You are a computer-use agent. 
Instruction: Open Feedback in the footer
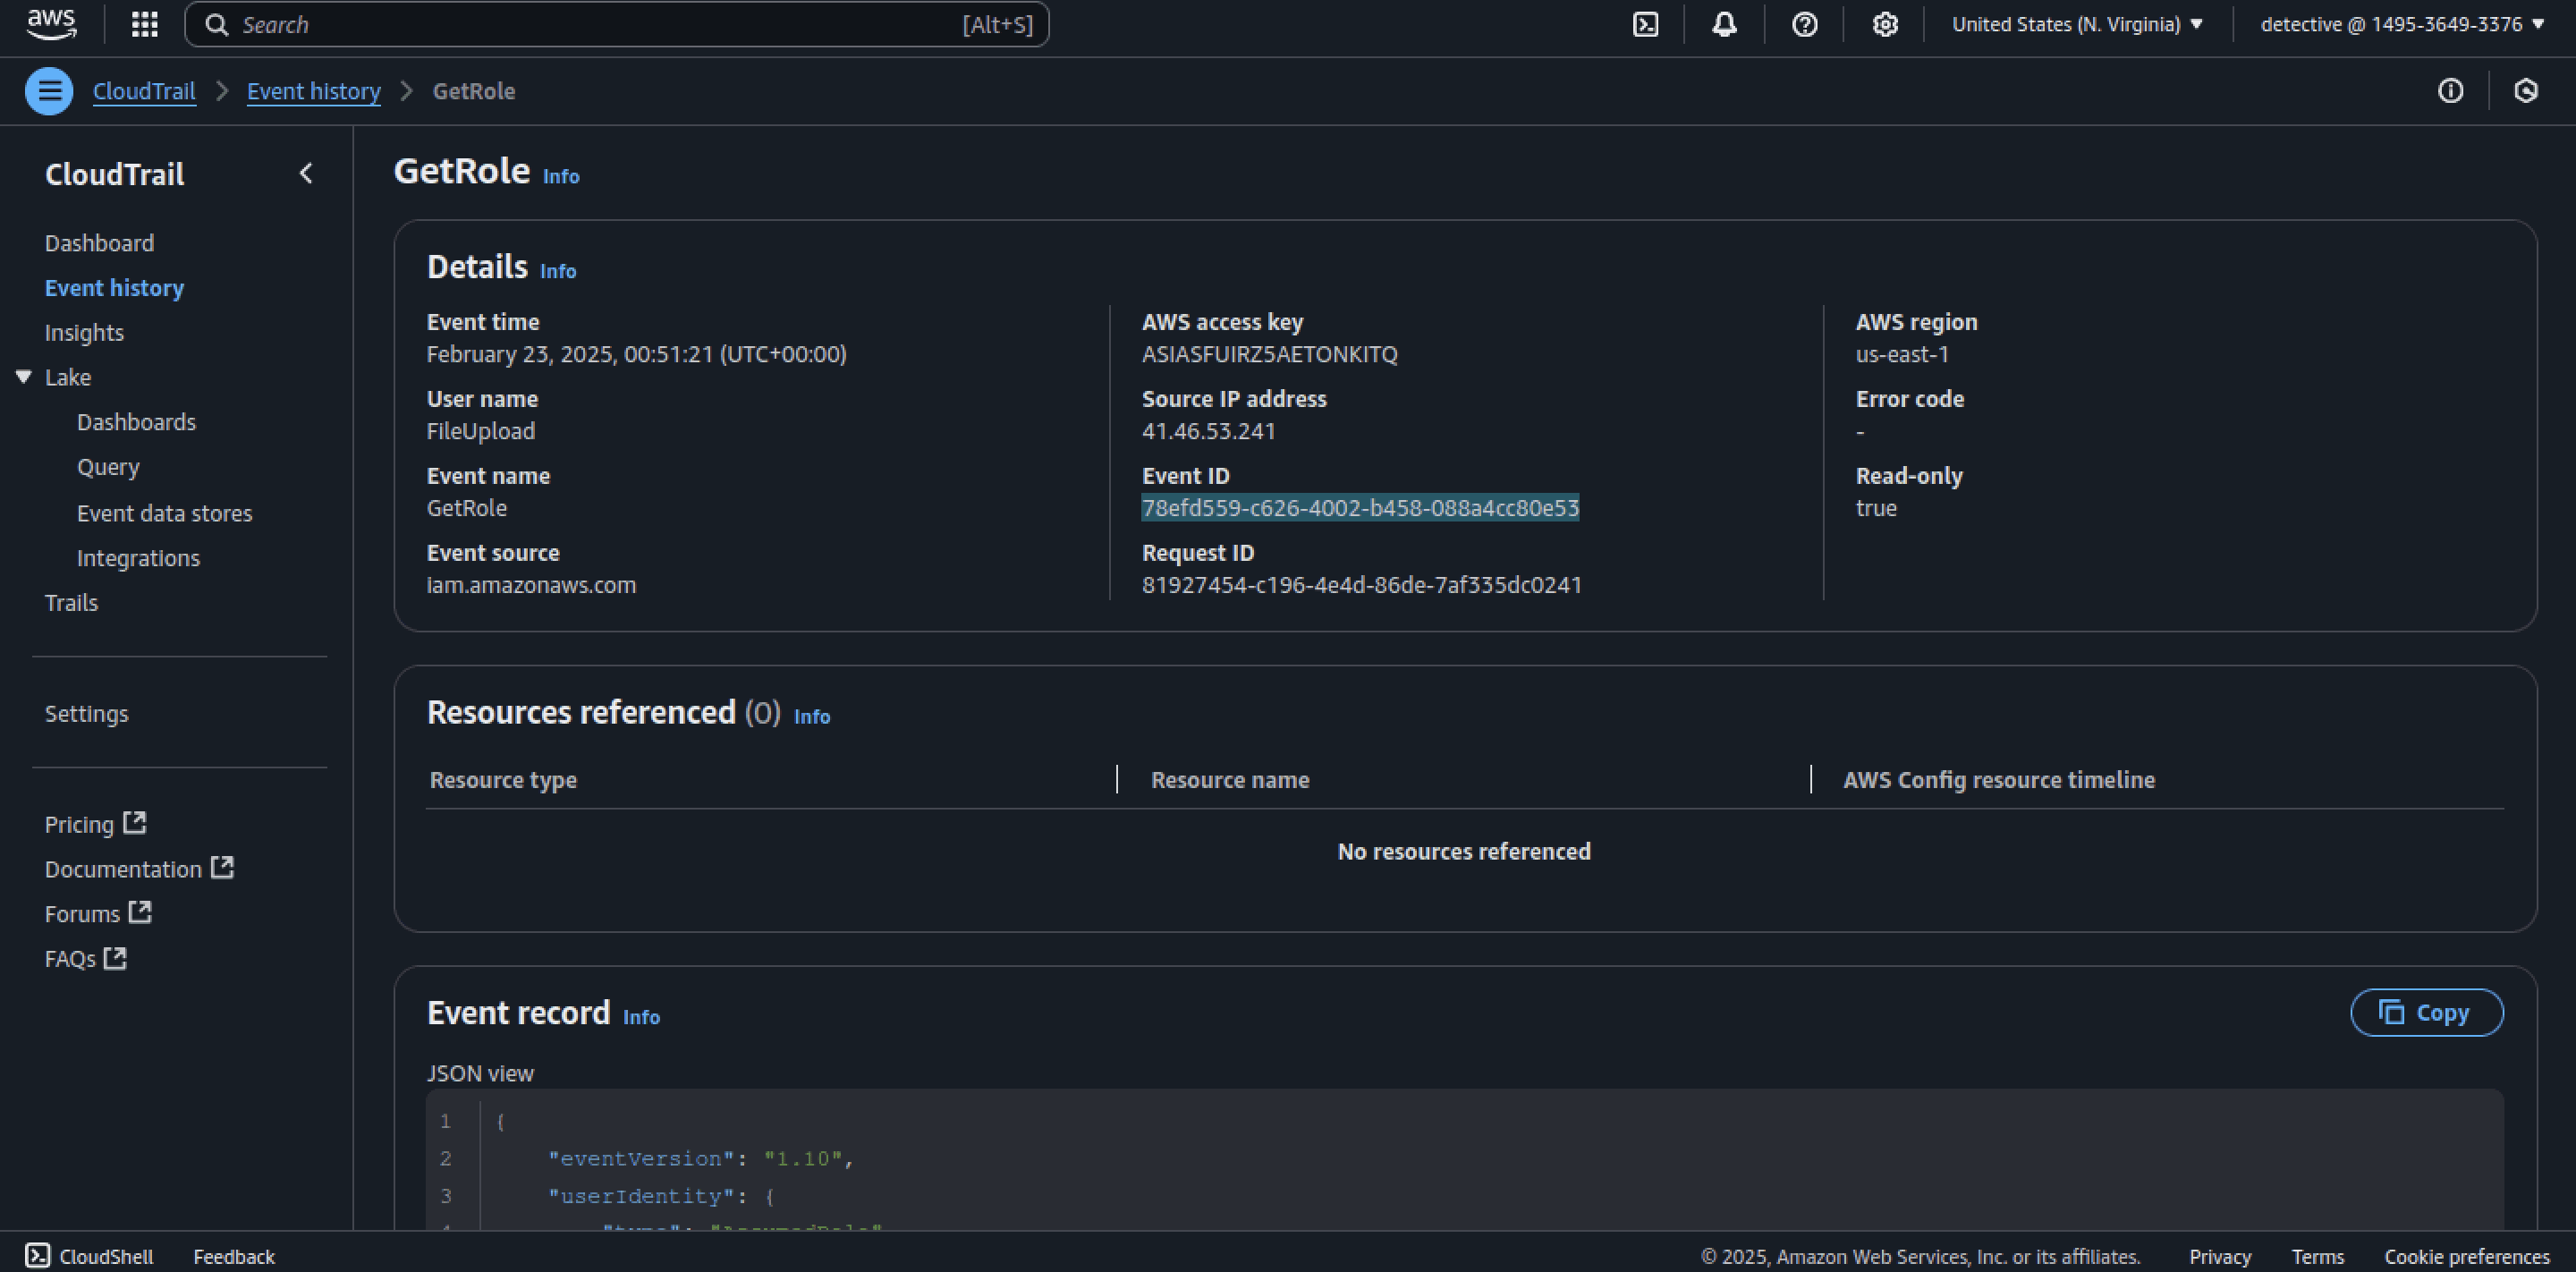[x=234, y=1257]
